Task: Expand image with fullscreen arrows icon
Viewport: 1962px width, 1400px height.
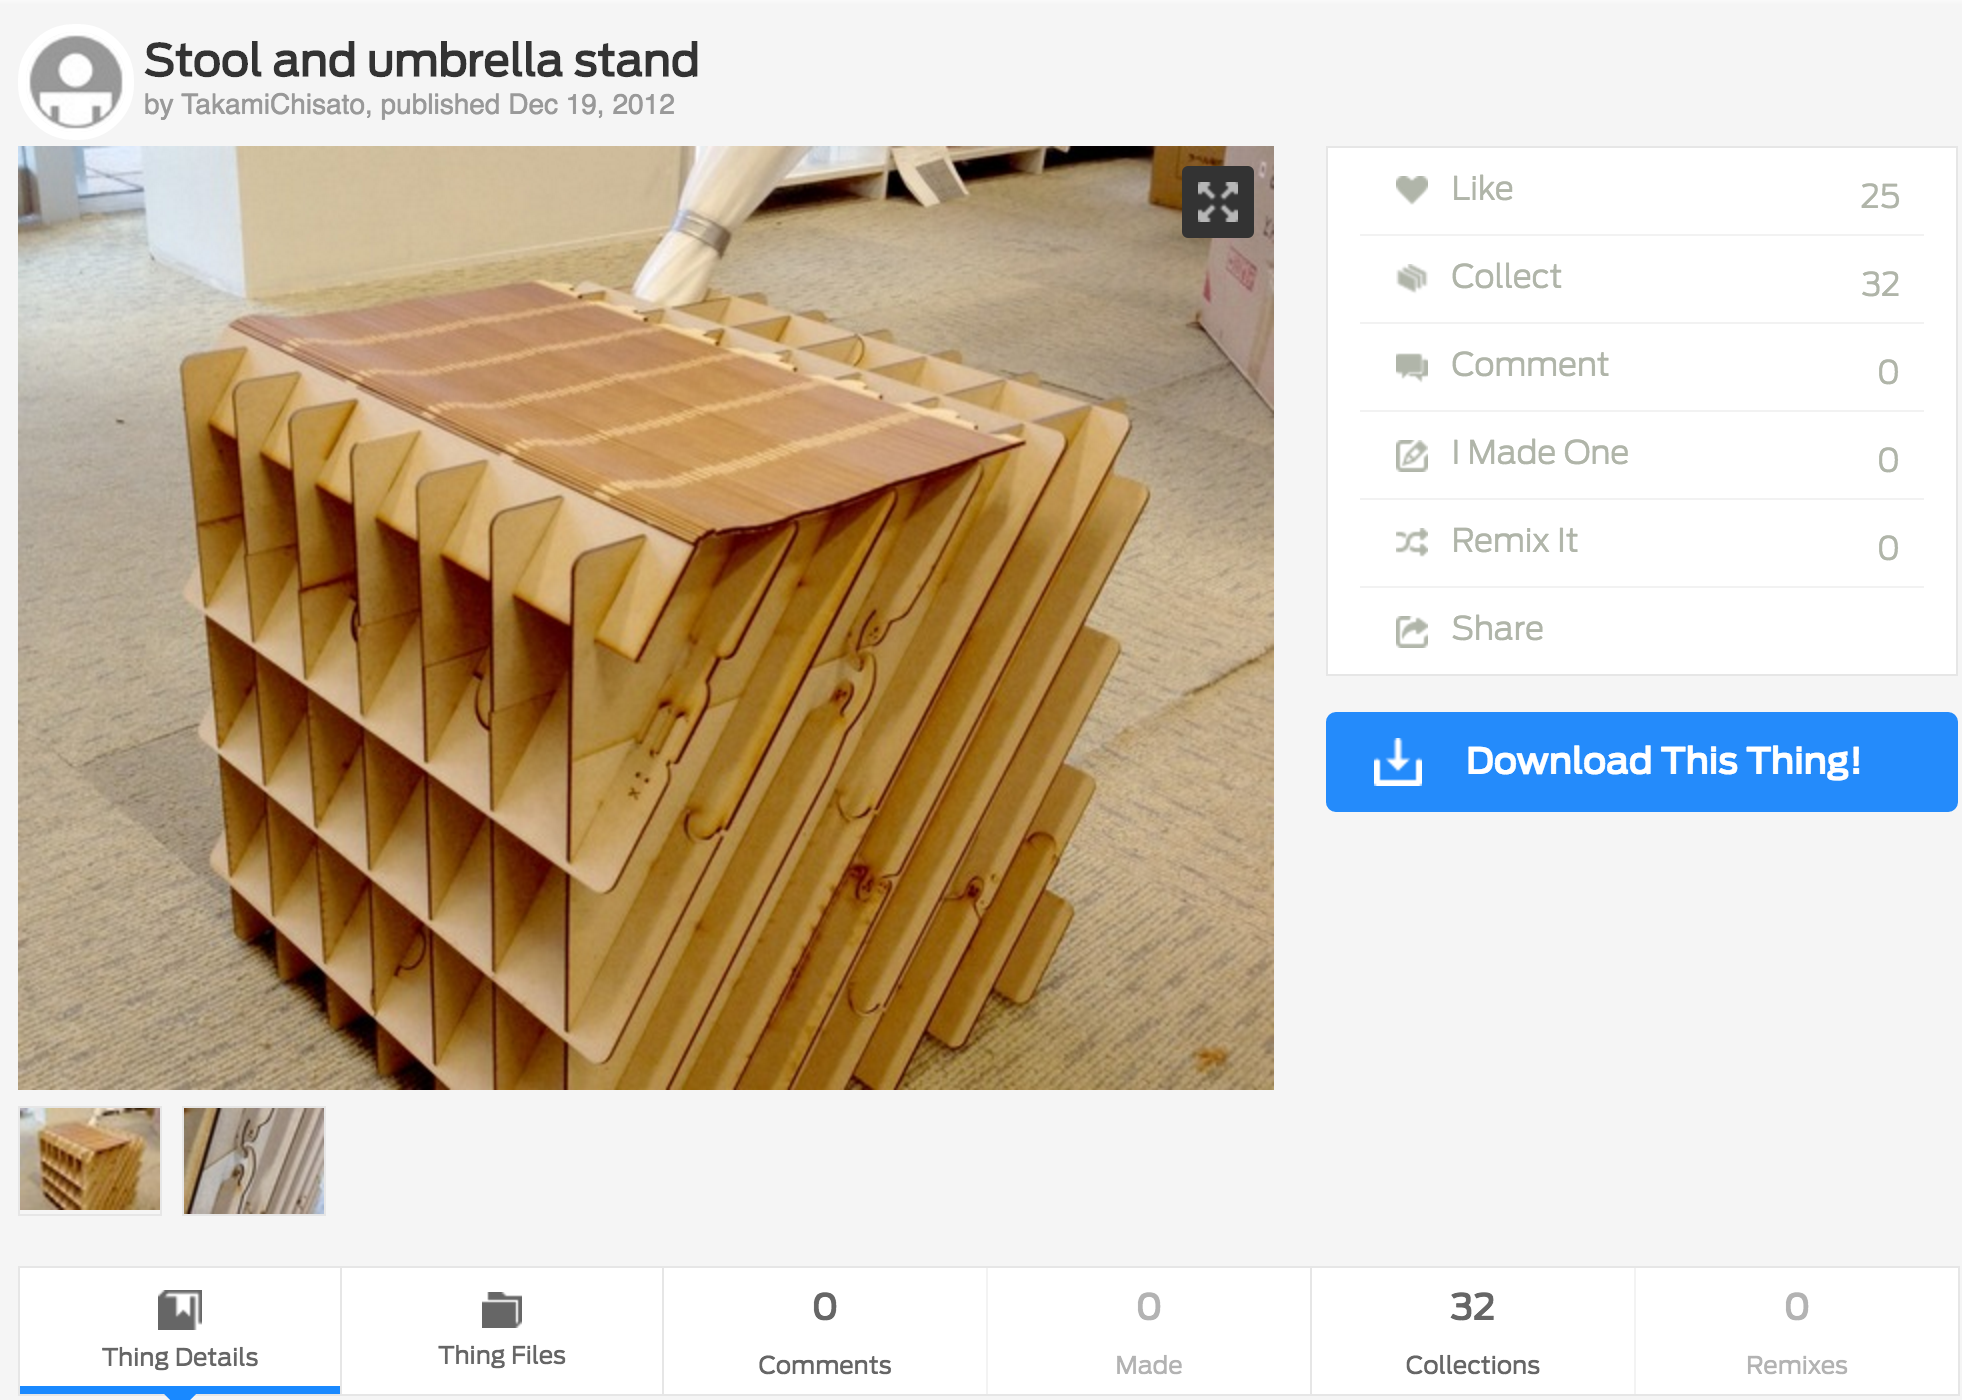Action: click(x=1217, y=202)
